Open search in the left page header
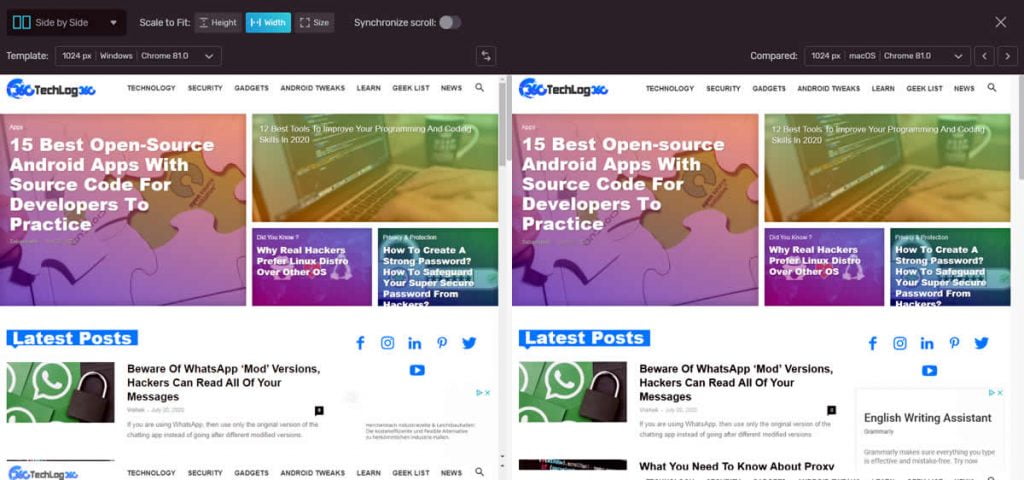The height and width of the screenshot is (480, 1024). click(x=480, y=88)
